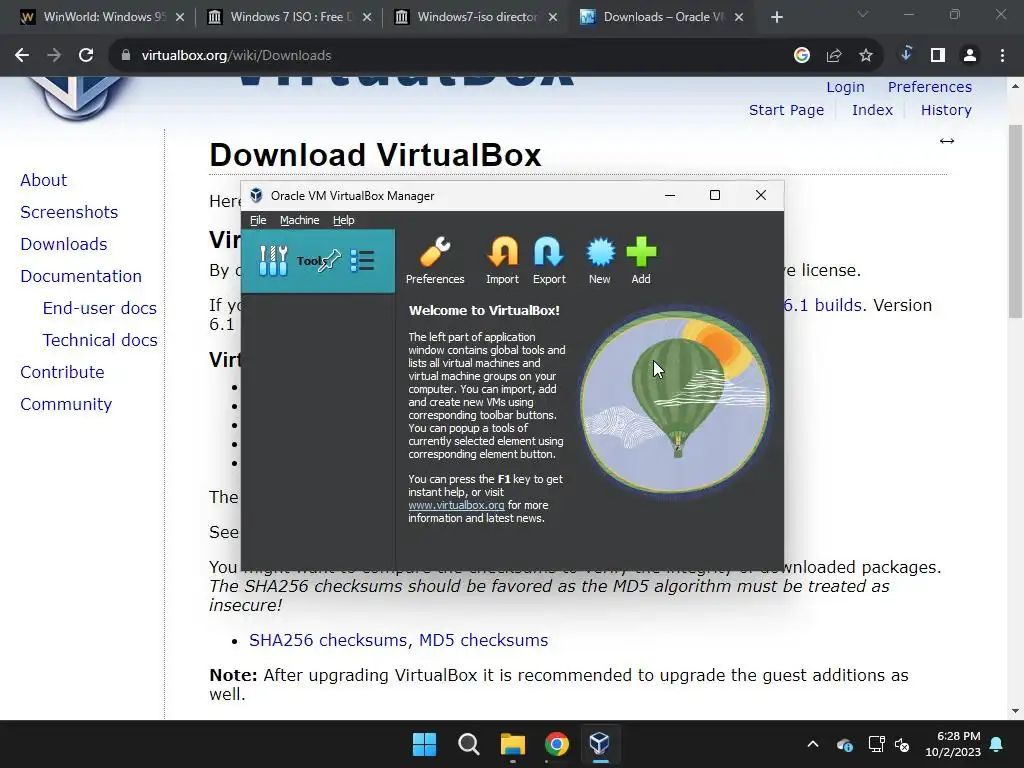1024x768 pixels.
Task: Open Technical docs link
Action: (100, 340)
